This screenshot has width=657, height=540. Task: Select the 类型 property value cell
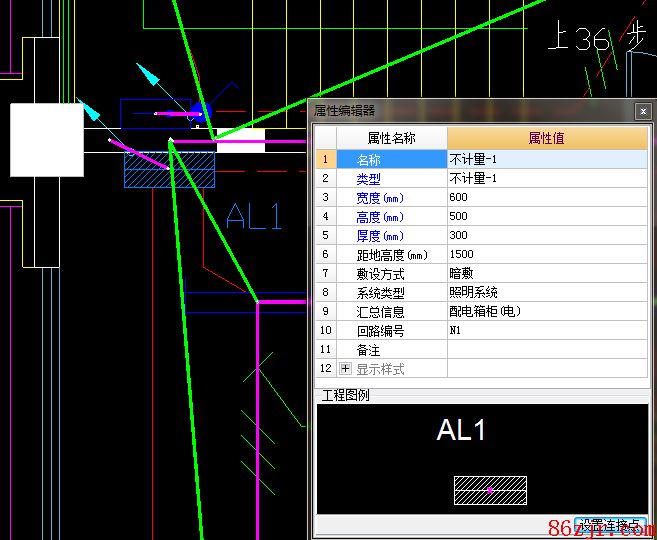(x=546, y=178)
